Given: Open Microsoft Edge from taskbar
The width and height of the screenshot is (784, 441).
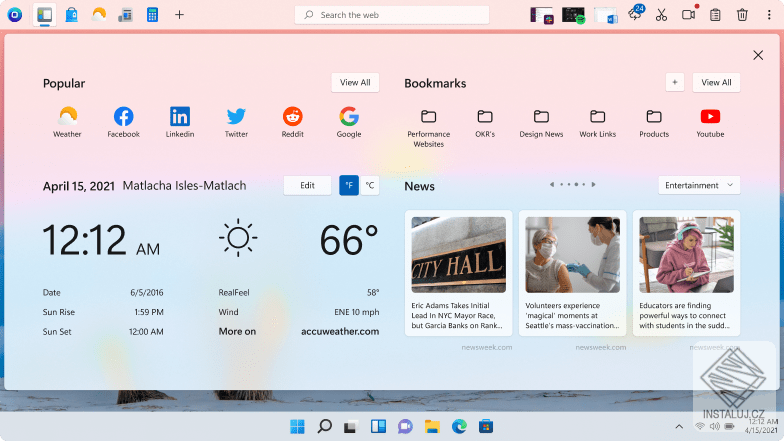Looking at the screenshot, I should [x=459, y=426].
